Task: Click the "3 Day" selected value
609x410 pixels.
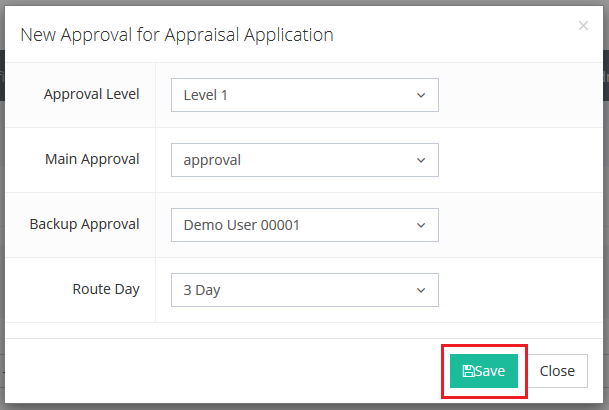Action: click(201, 291)
